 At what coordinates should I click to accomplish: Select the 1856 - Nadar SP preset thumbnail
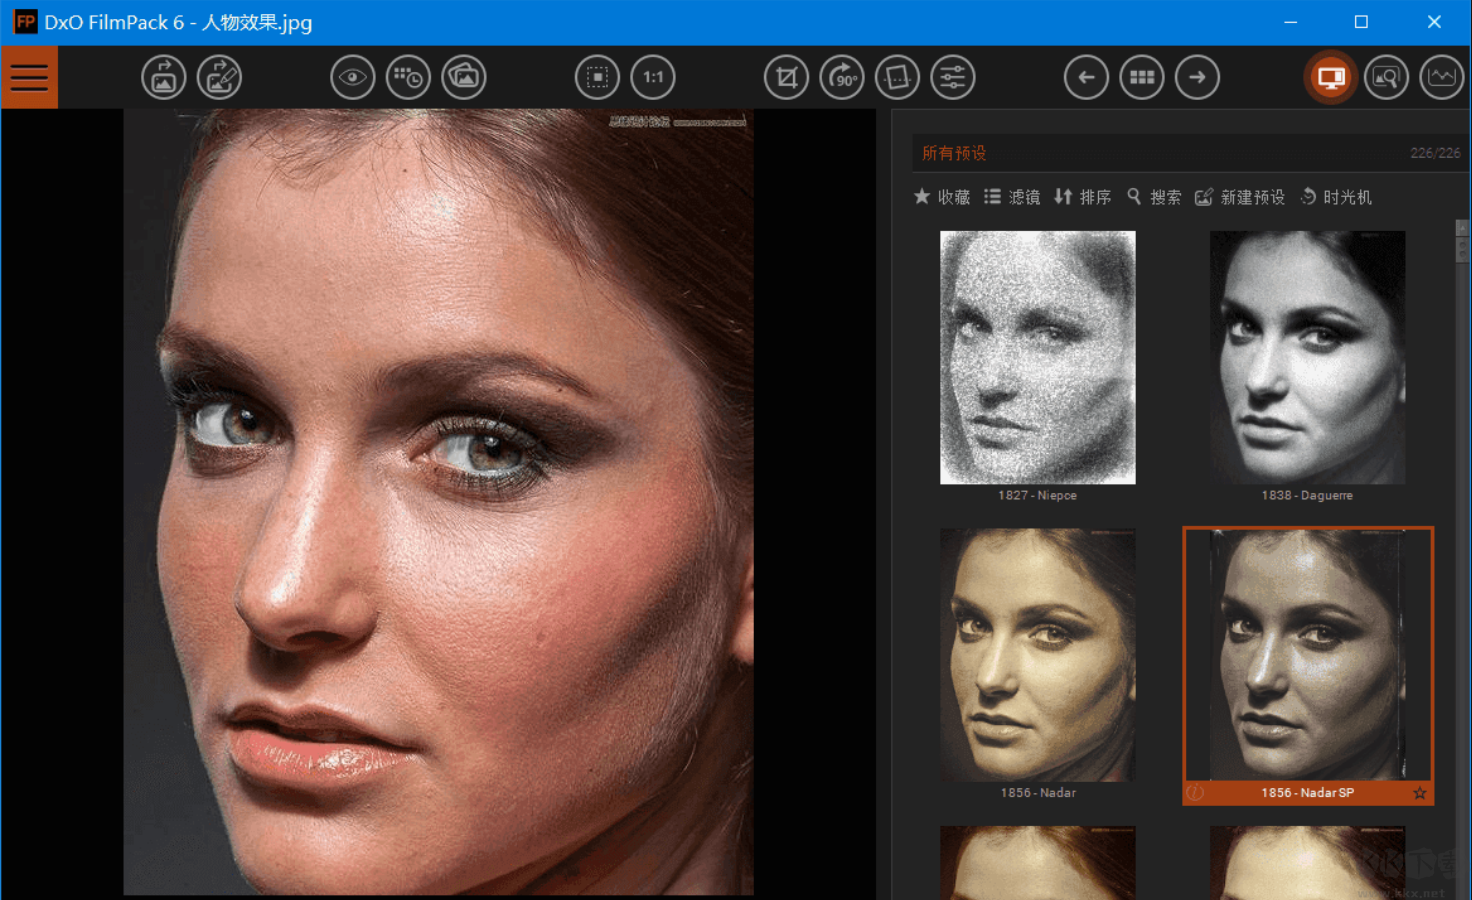pos(1308,655)
